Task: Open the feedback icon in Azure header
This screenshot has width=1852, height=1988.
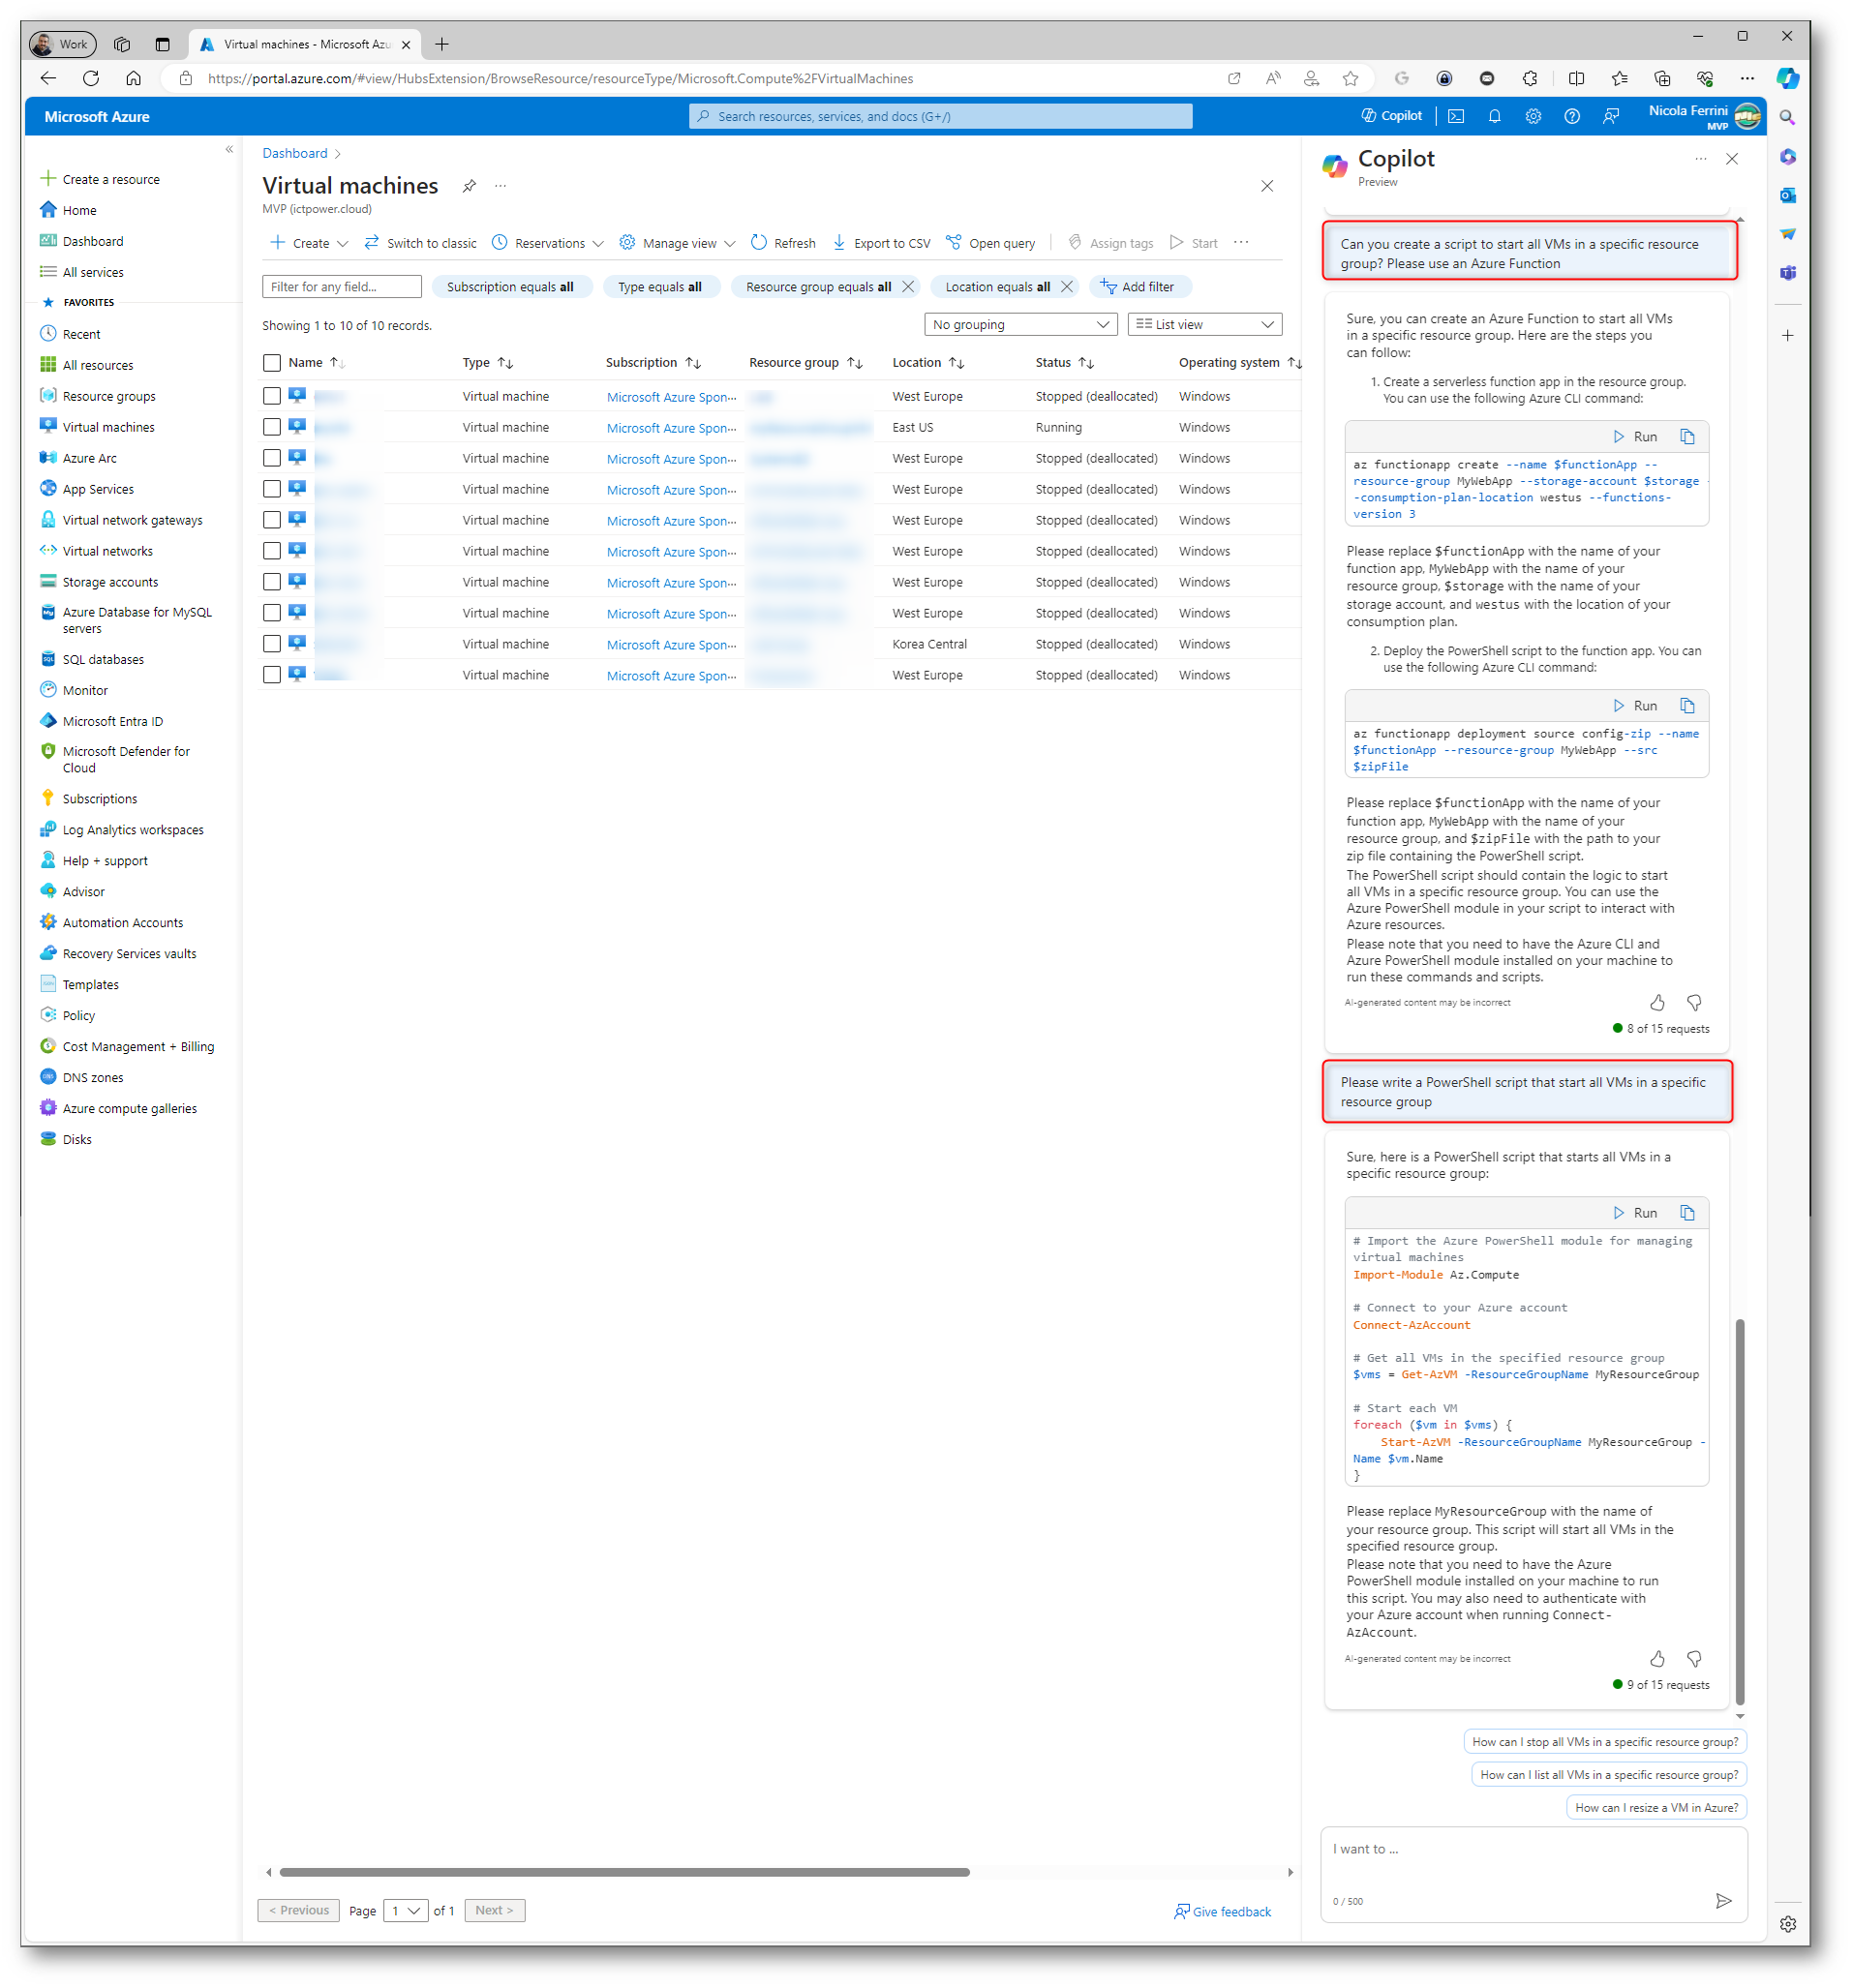Action: pos(1611,116)
